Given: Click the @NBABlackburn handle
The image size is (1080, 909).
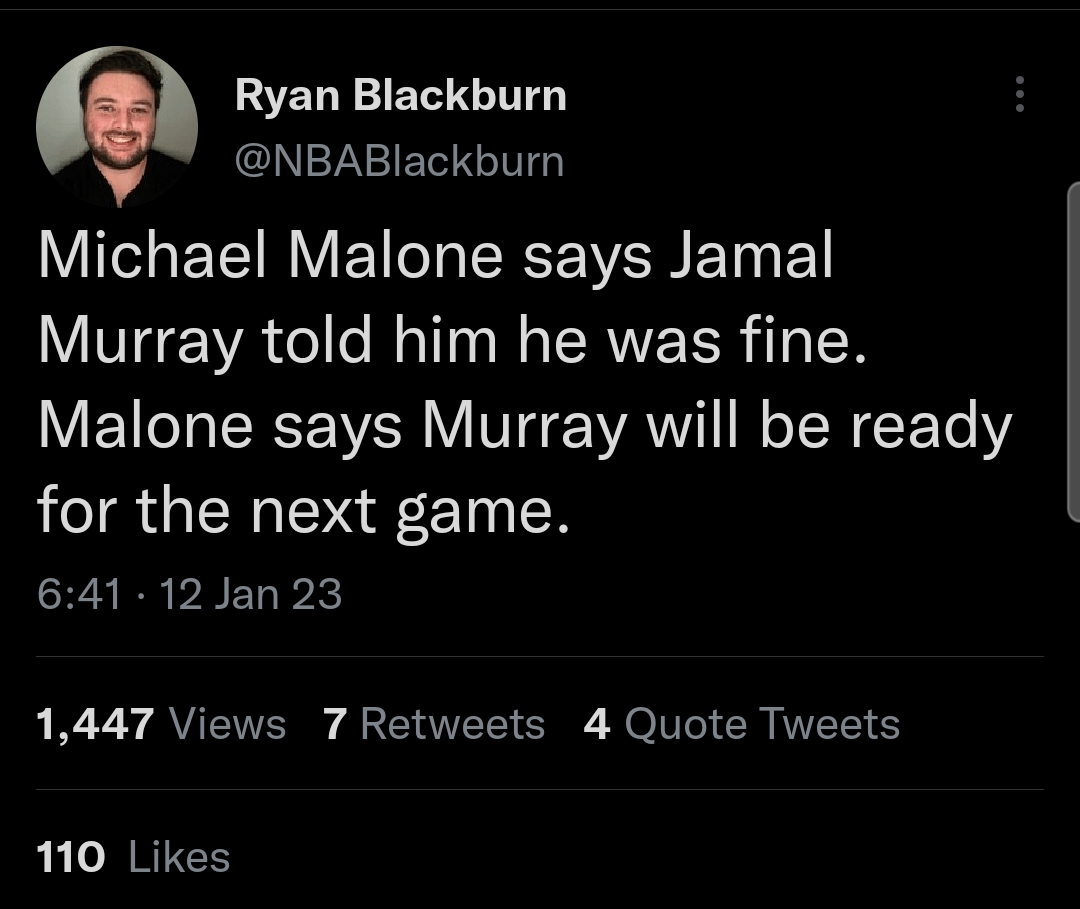Looking at the screenshot, I should (398, 160).
